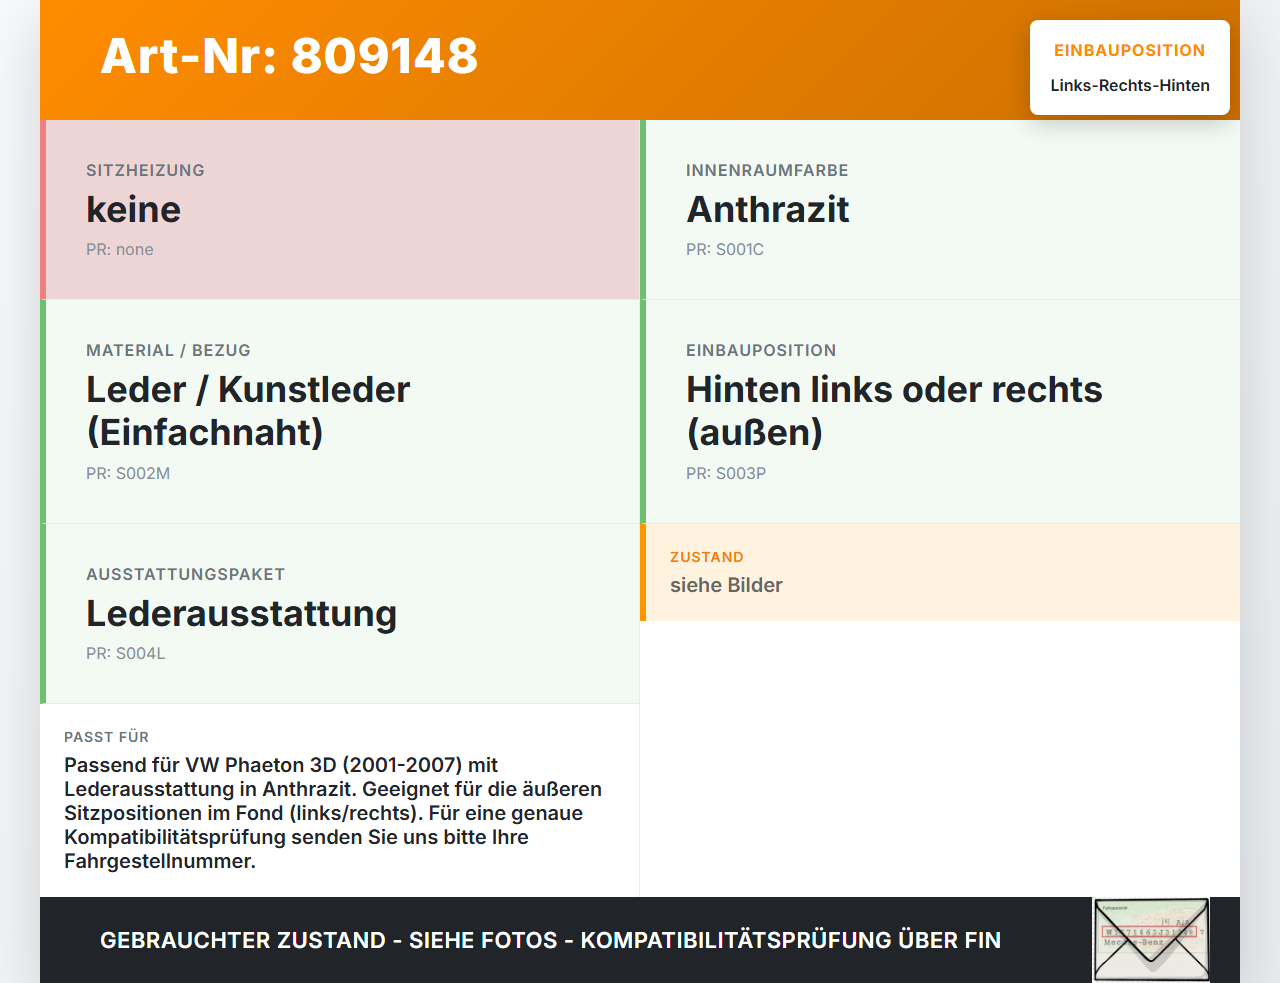
Task: Click the Passt für compatibility description text
Action: pos(333,813)
